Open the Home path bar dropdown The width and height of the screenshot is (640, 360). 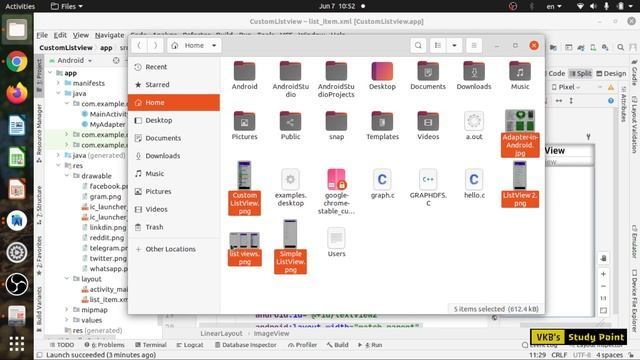pyautogui.click(x=214, y=45)
